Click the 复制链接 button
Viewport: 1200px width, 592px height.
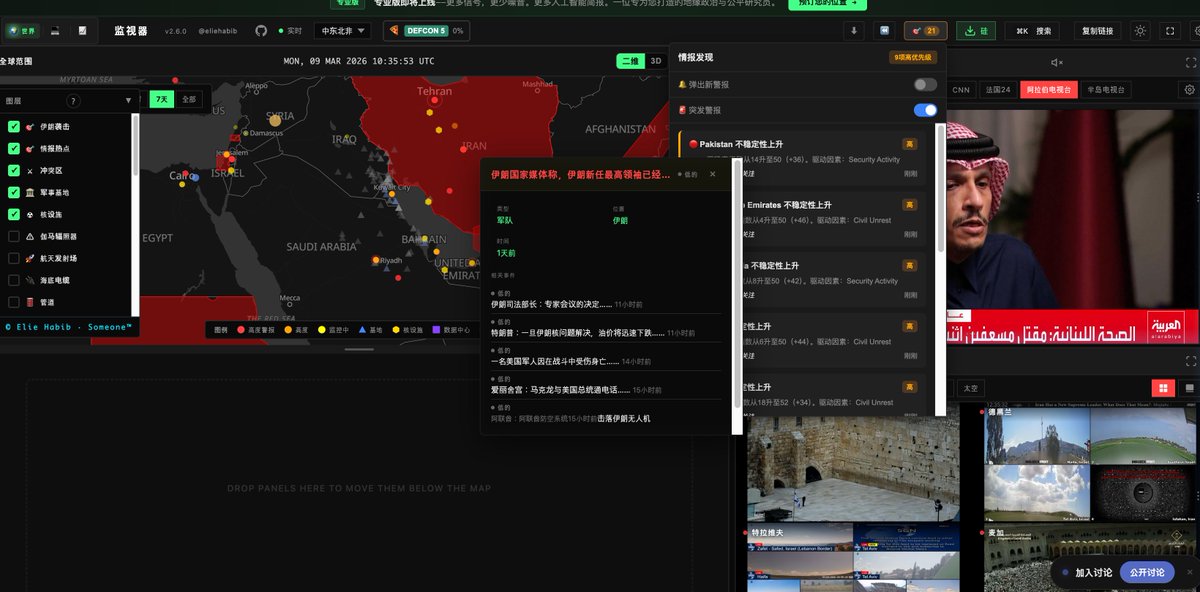coord(1097,31)
